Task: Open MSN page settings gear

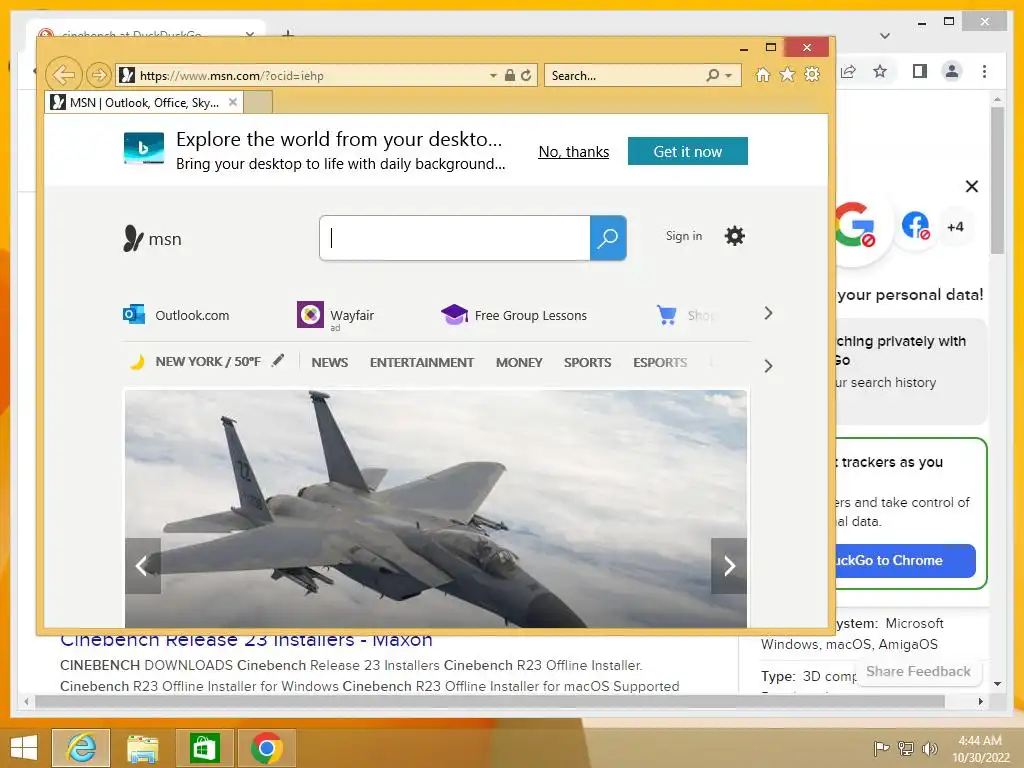Action: [735, 236]
